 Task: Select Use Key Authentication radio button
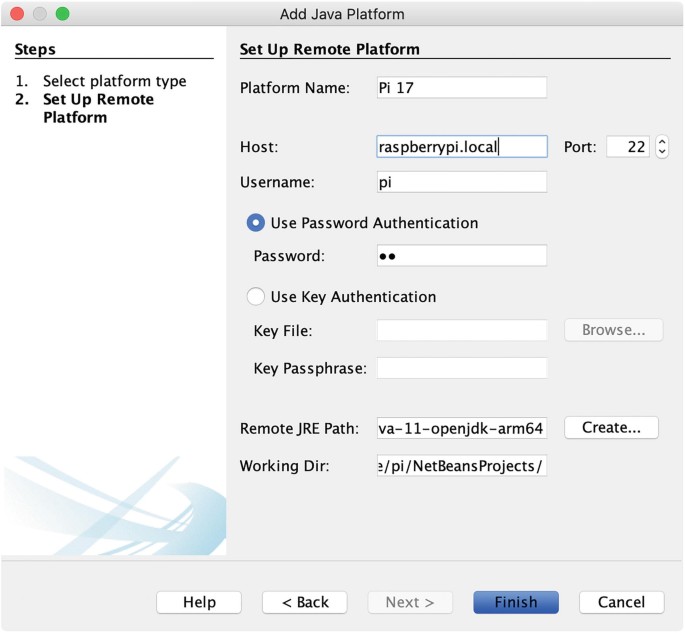pos(256,296)
